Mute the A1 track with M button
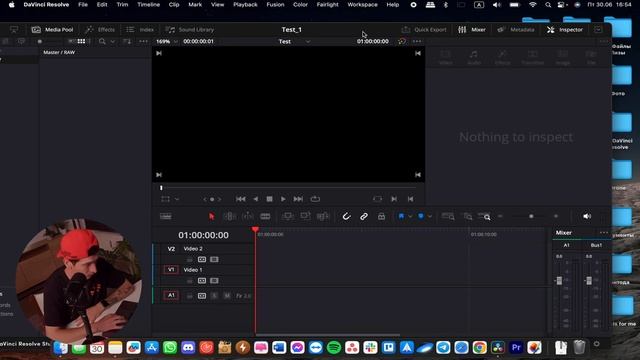This screenshot has height=360, width=640. point(227,296)
